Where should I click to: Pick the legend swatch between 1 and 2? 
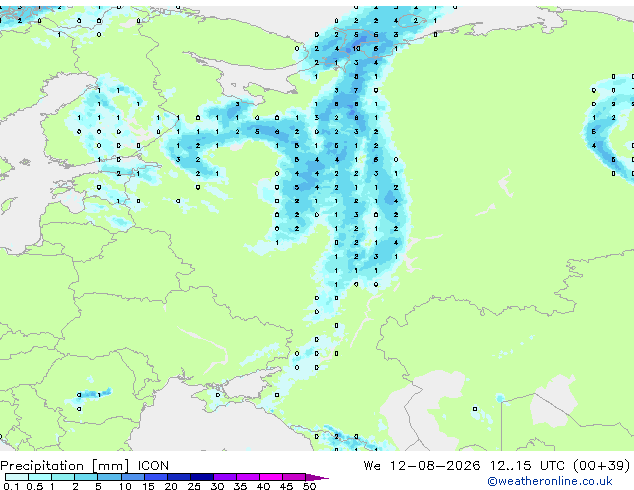[63, 477]
